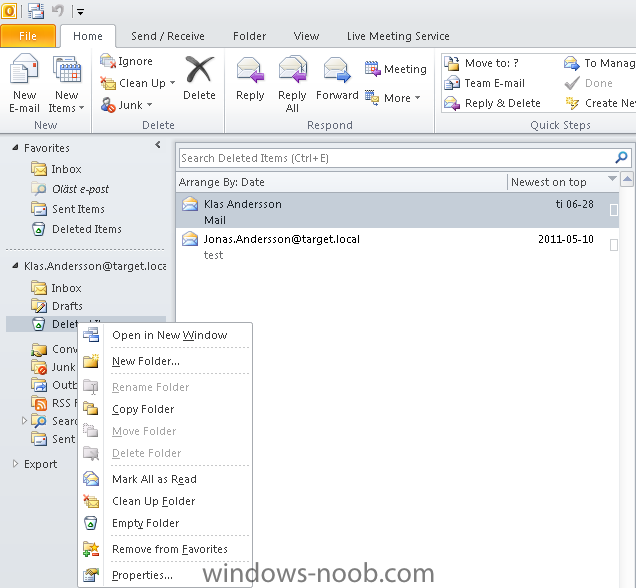
Task: Click the search magnifier icon
Action: 621,157
